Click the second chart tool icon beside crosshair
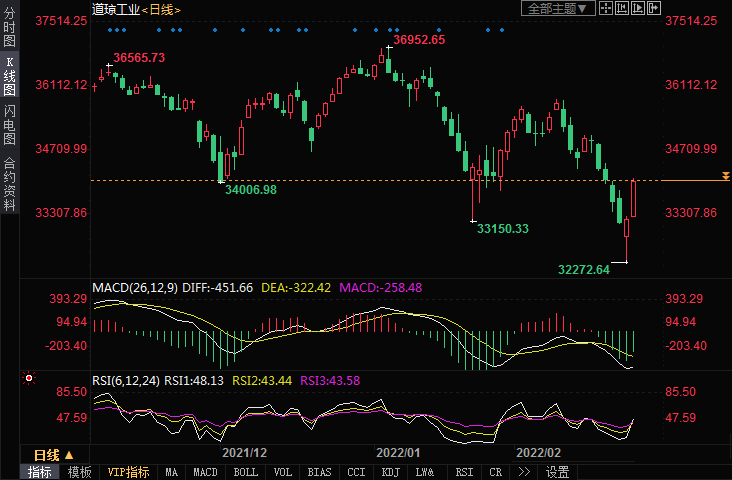The image size is (732, 480). click(x=625, y=8)
